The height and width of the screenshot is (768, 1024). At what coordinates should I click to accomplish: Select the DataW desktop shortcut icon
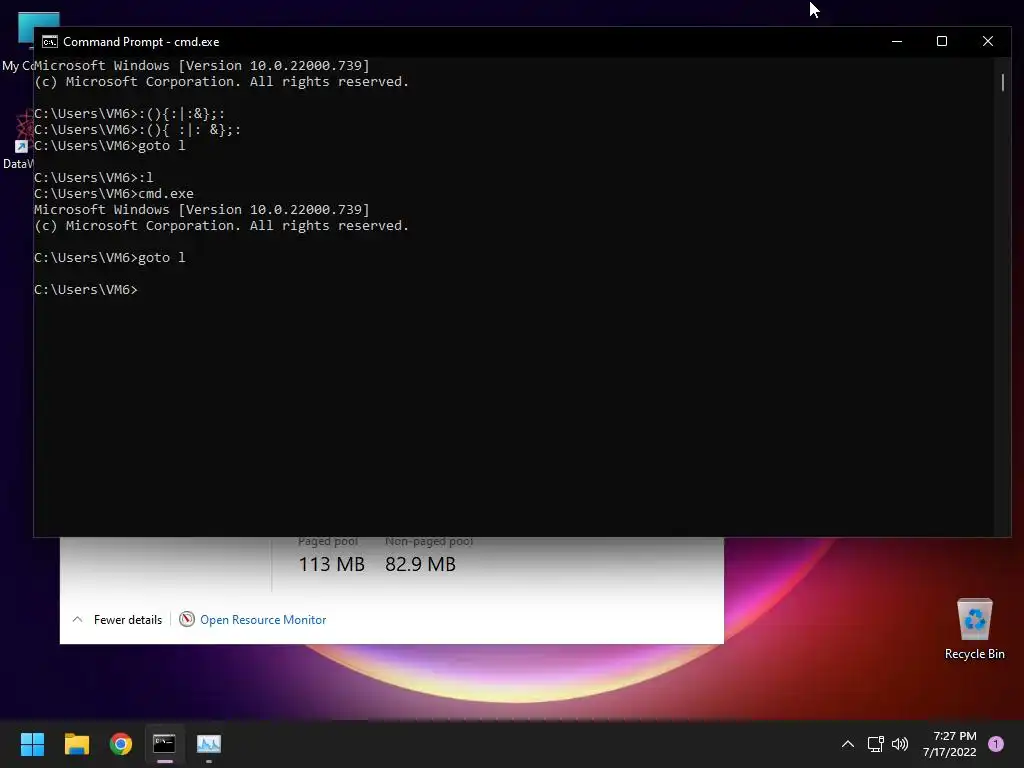pos(18,140)
